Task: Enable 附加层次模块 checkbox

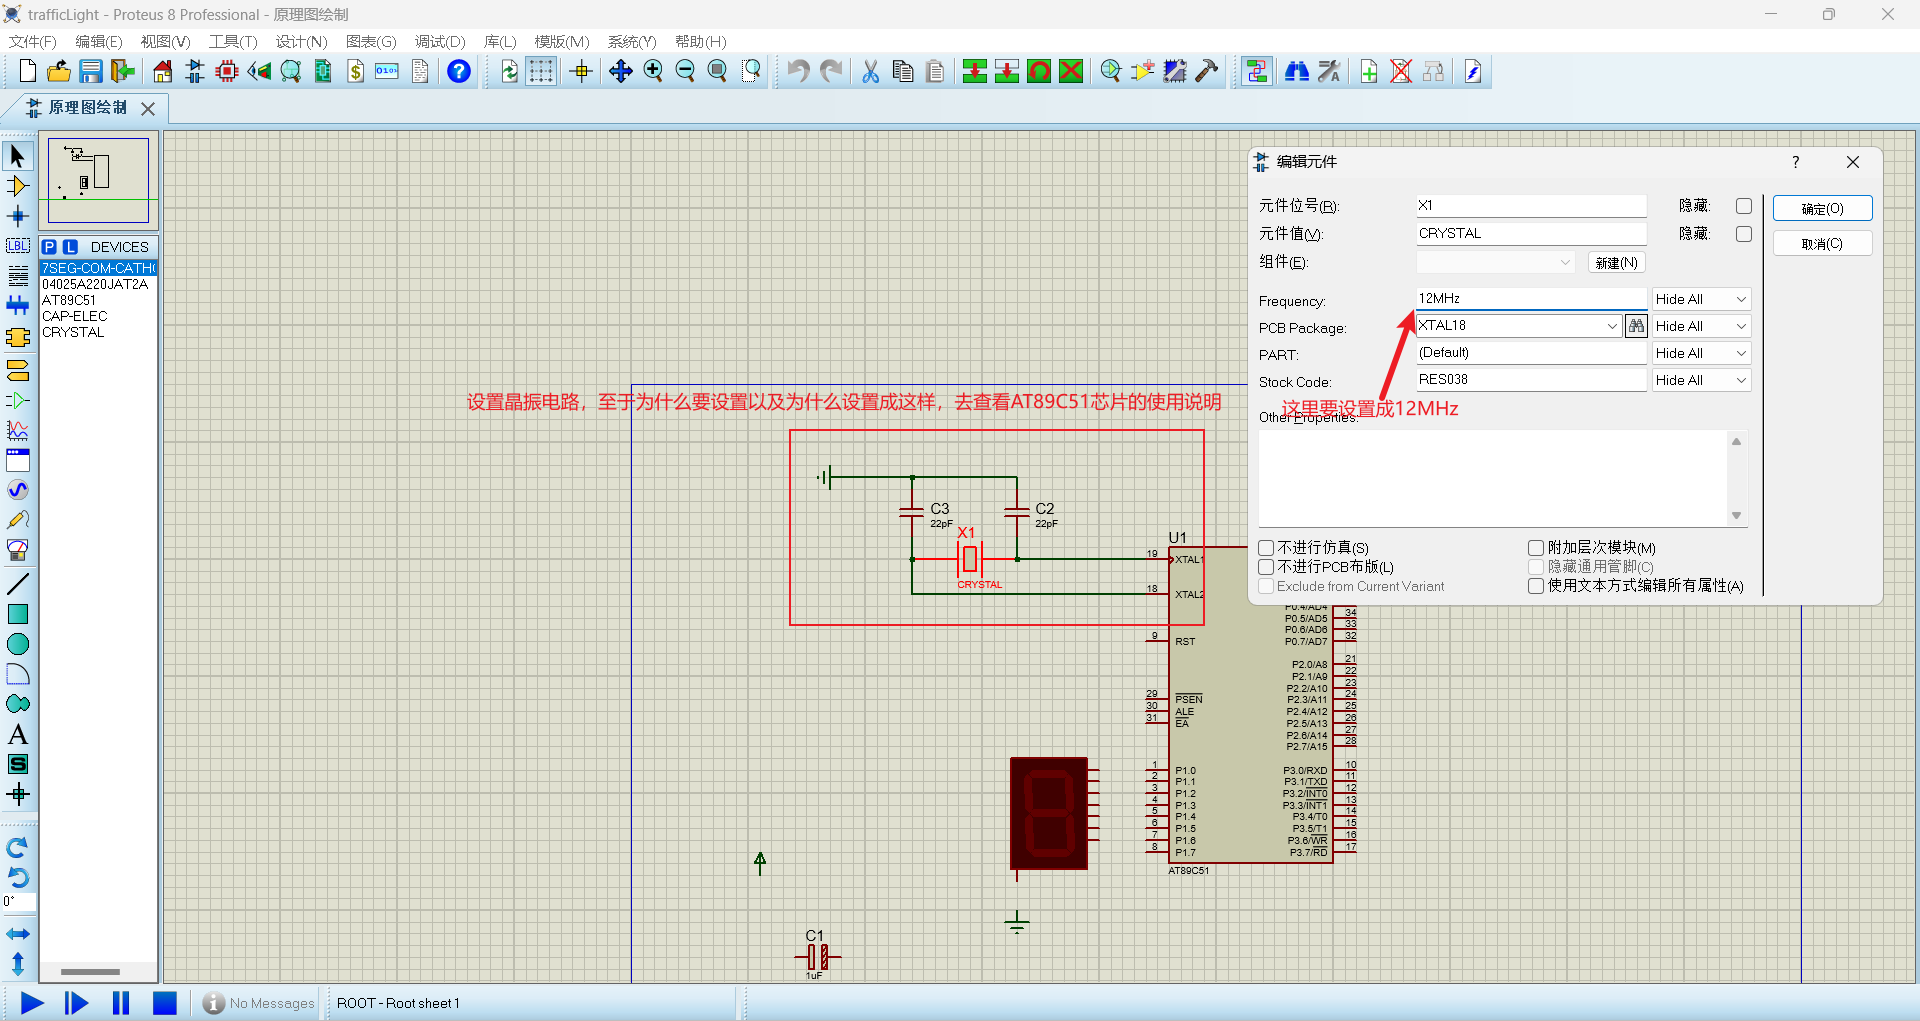Action: [1536, 548]
